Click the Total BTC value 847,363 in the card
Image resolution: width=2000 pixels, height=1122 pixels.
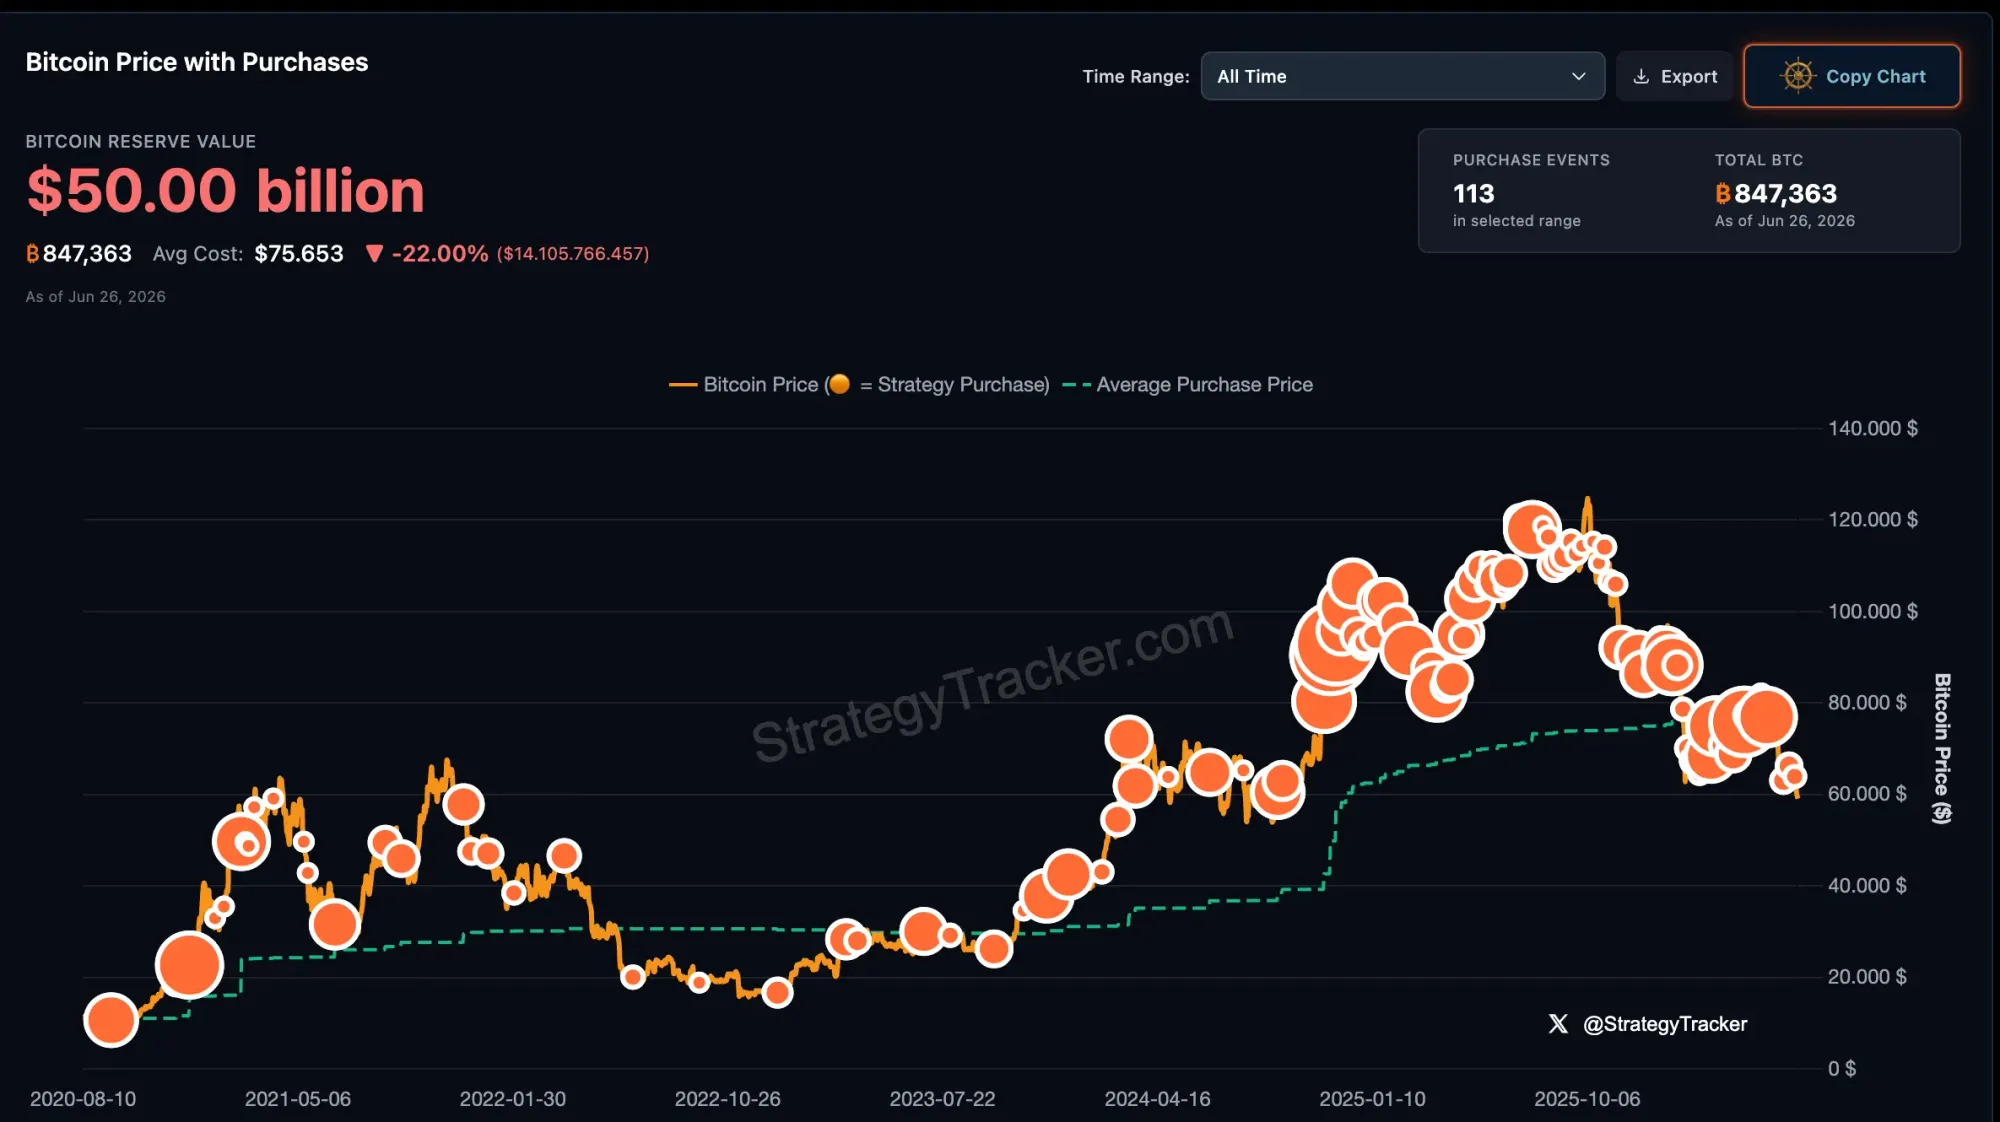point(1785,193)
